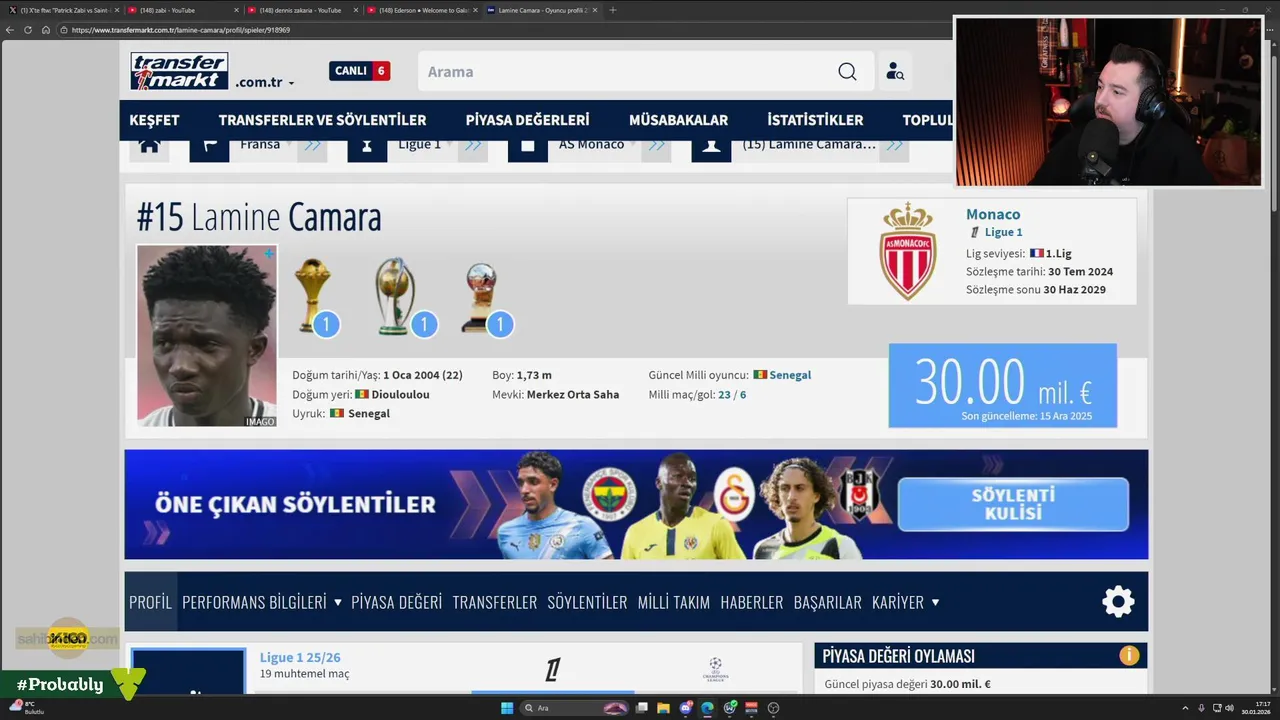The image size is (1280, 720).
Task: Open the Keşfet menu
Action: pos(154,120)
